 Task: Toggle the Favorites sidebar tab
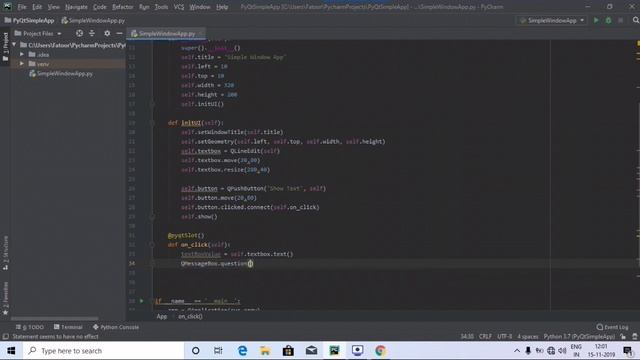5,298
